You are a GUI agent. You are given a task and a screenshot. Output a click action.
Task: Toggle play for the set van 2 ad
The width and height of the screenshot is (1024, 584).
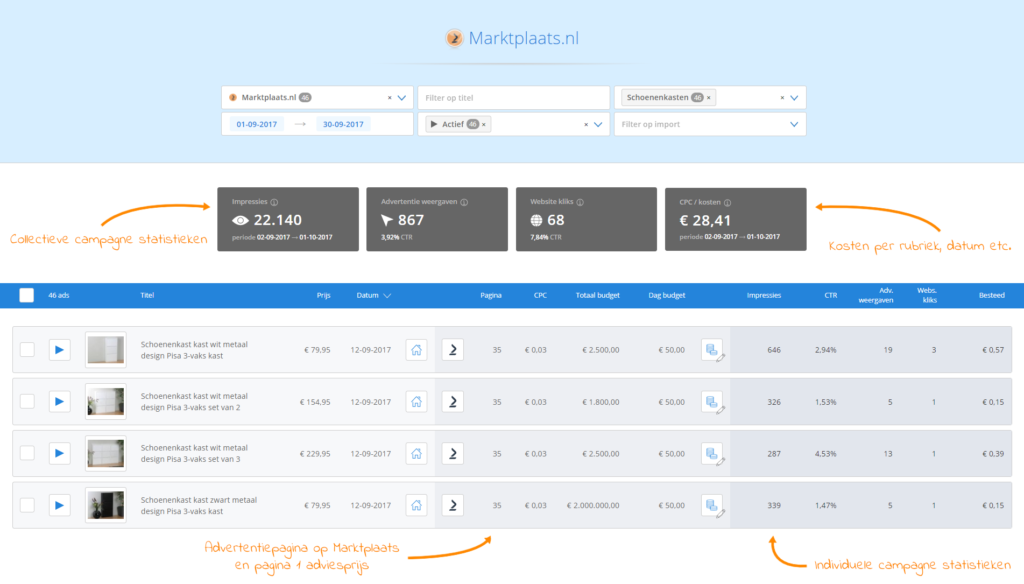pyautogui.click(x=59, y=401)
